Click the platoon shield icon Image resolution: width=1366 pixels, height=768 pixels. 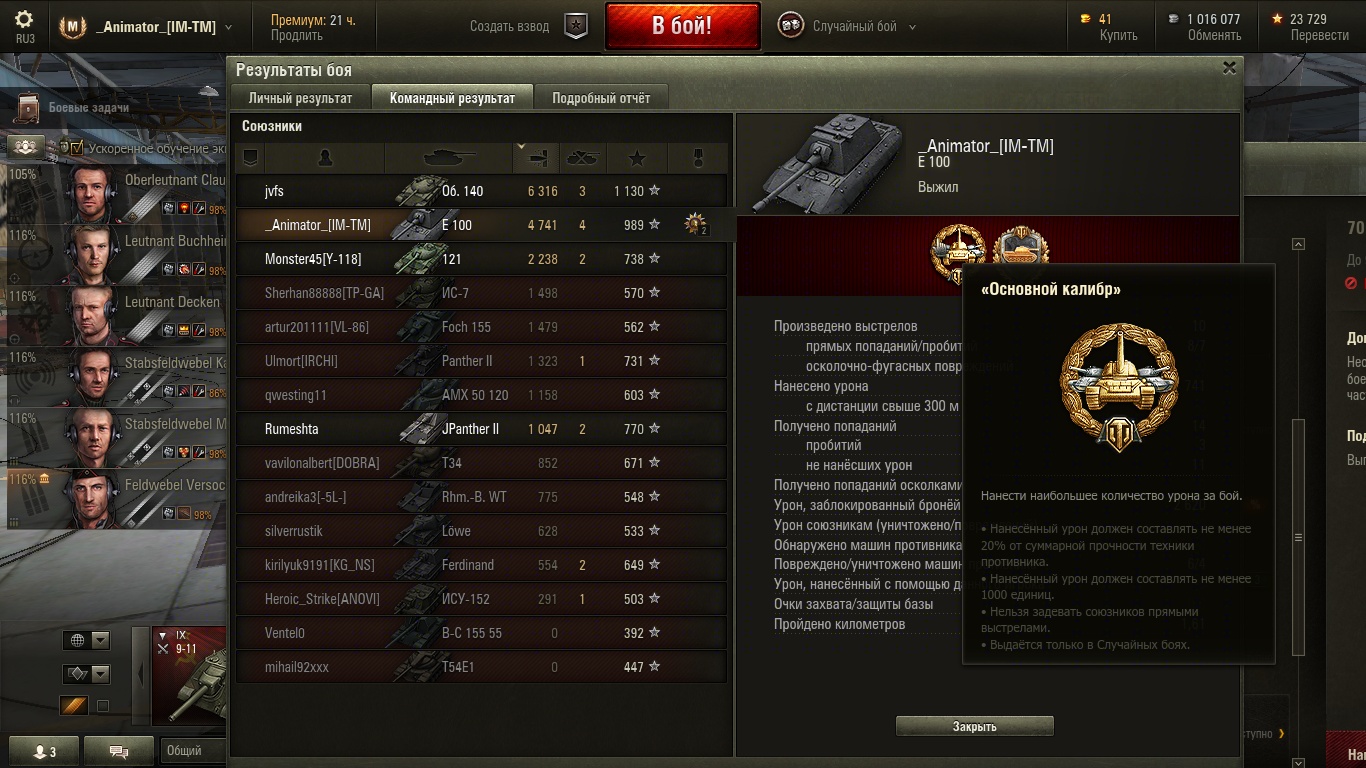click(576, 26)
